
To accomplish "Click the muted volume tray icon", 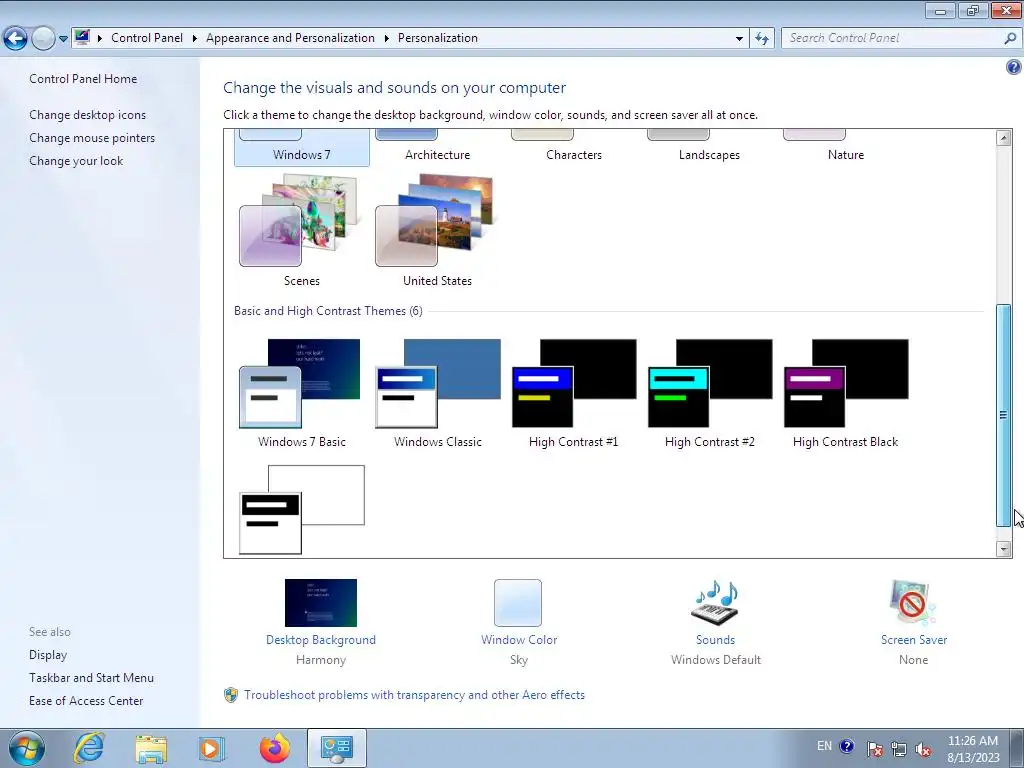I will coord(923,749).
